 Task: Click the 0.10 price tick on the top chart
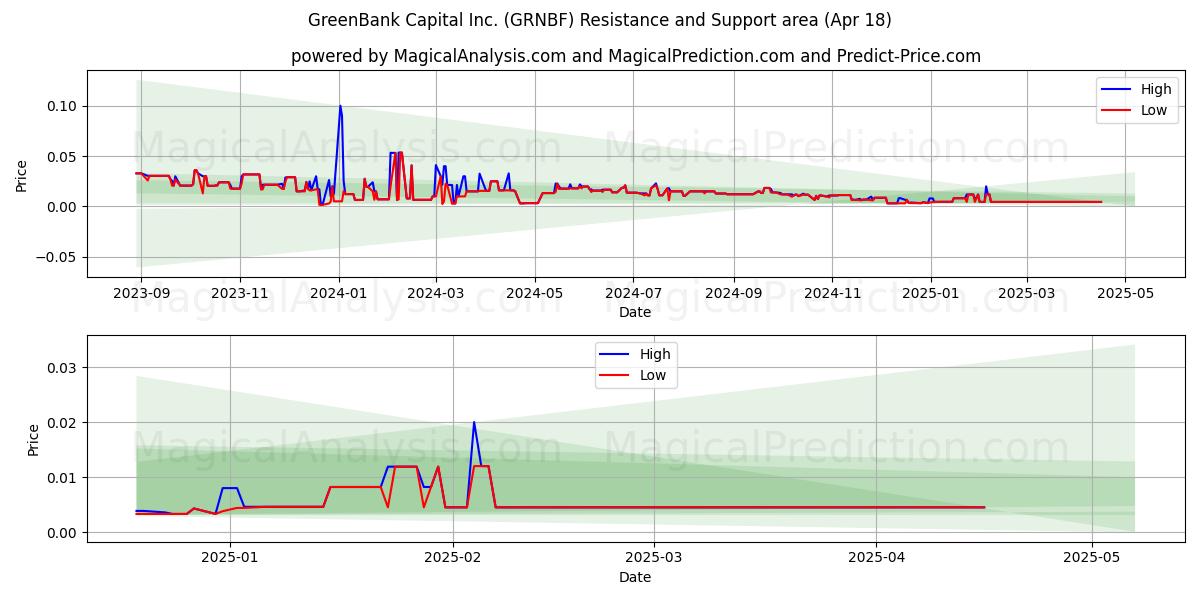62,106
